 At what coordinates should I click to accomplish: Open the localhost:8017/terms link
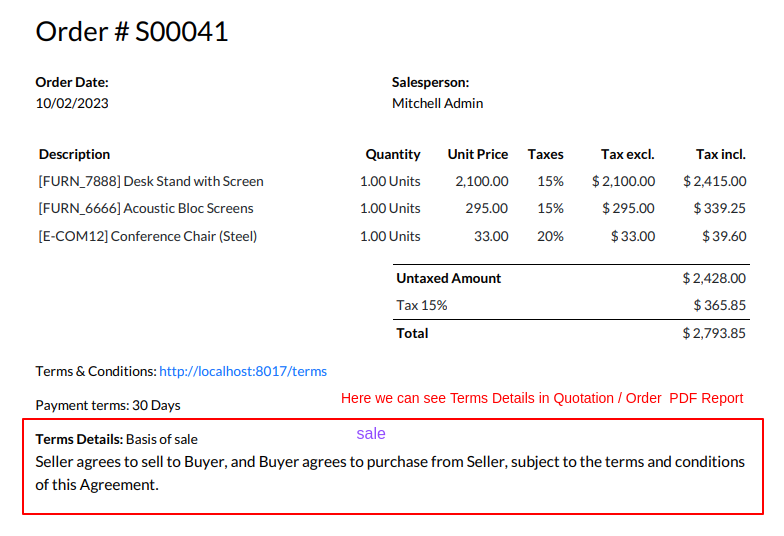pyautogui.click(x=243, y=371)
